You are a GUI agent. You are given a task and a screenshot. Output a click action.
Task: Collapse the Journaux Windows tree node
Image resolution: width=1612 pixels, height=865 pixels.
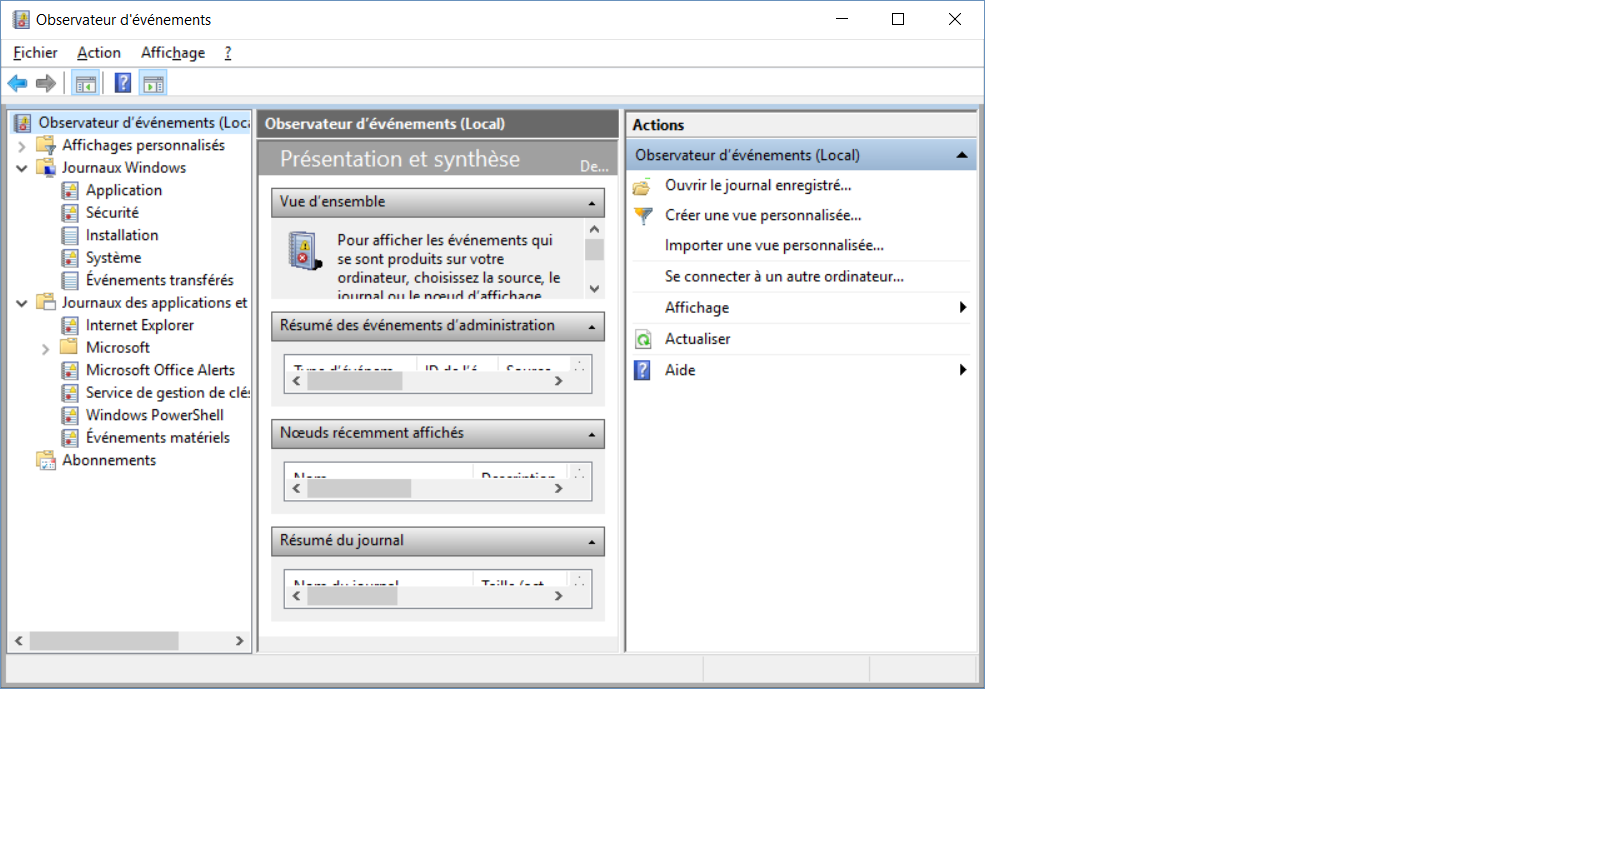pyautogui.click(x=21, y=168)
